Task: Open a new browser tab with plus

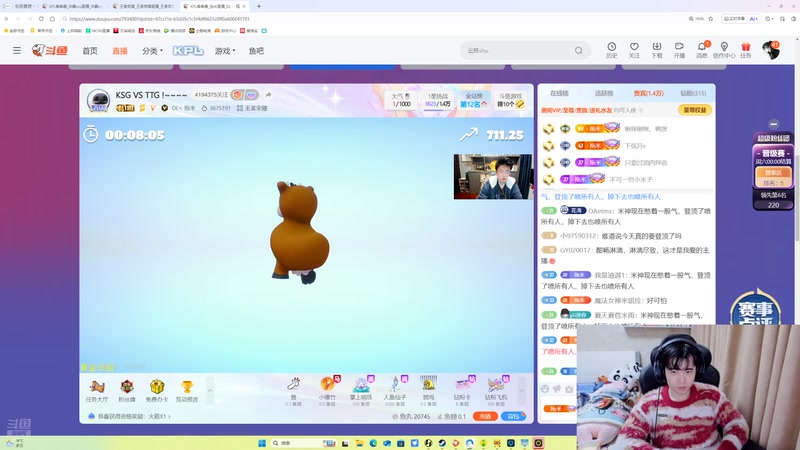Action: coord(259,6)
